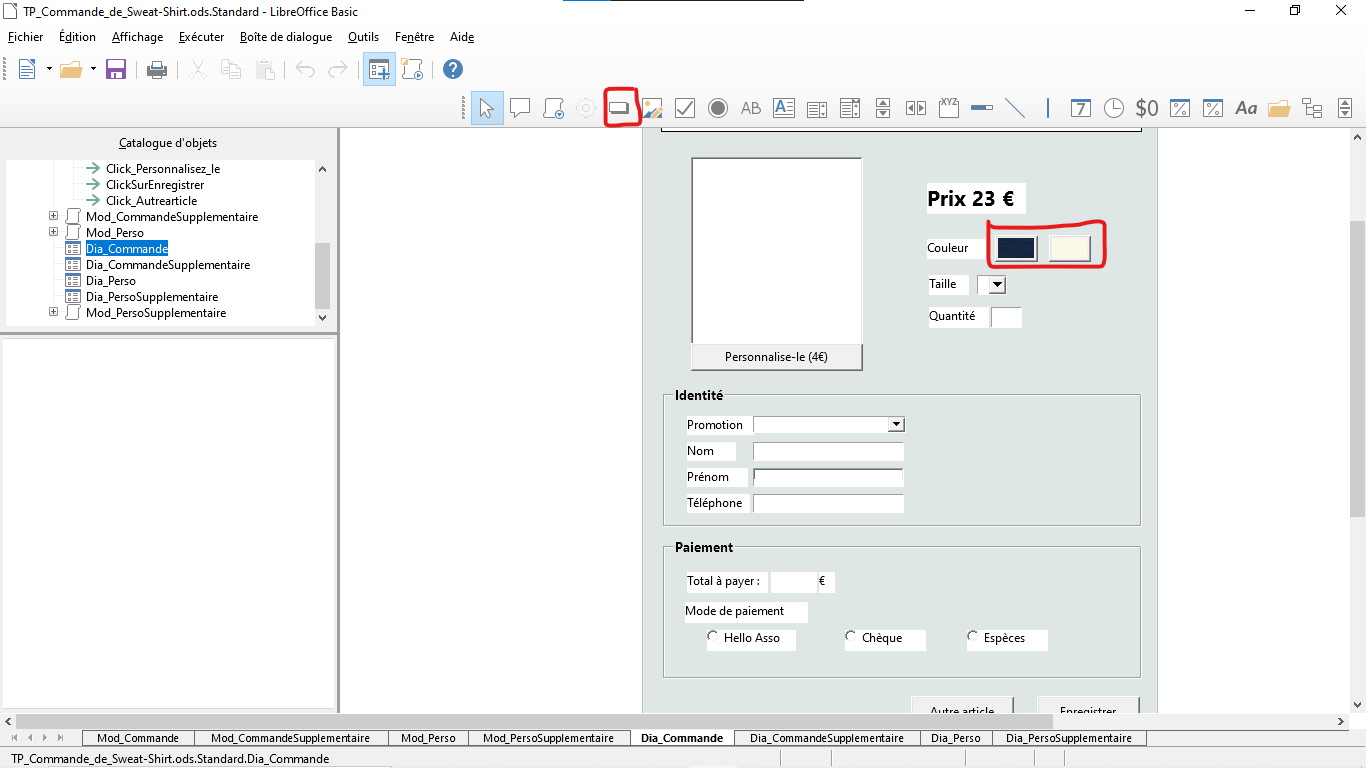This screenshot has width=1366, height=768.
Task: Switch to the Dia_CommandeSupplementaire tab
Action: coord(826,738)
